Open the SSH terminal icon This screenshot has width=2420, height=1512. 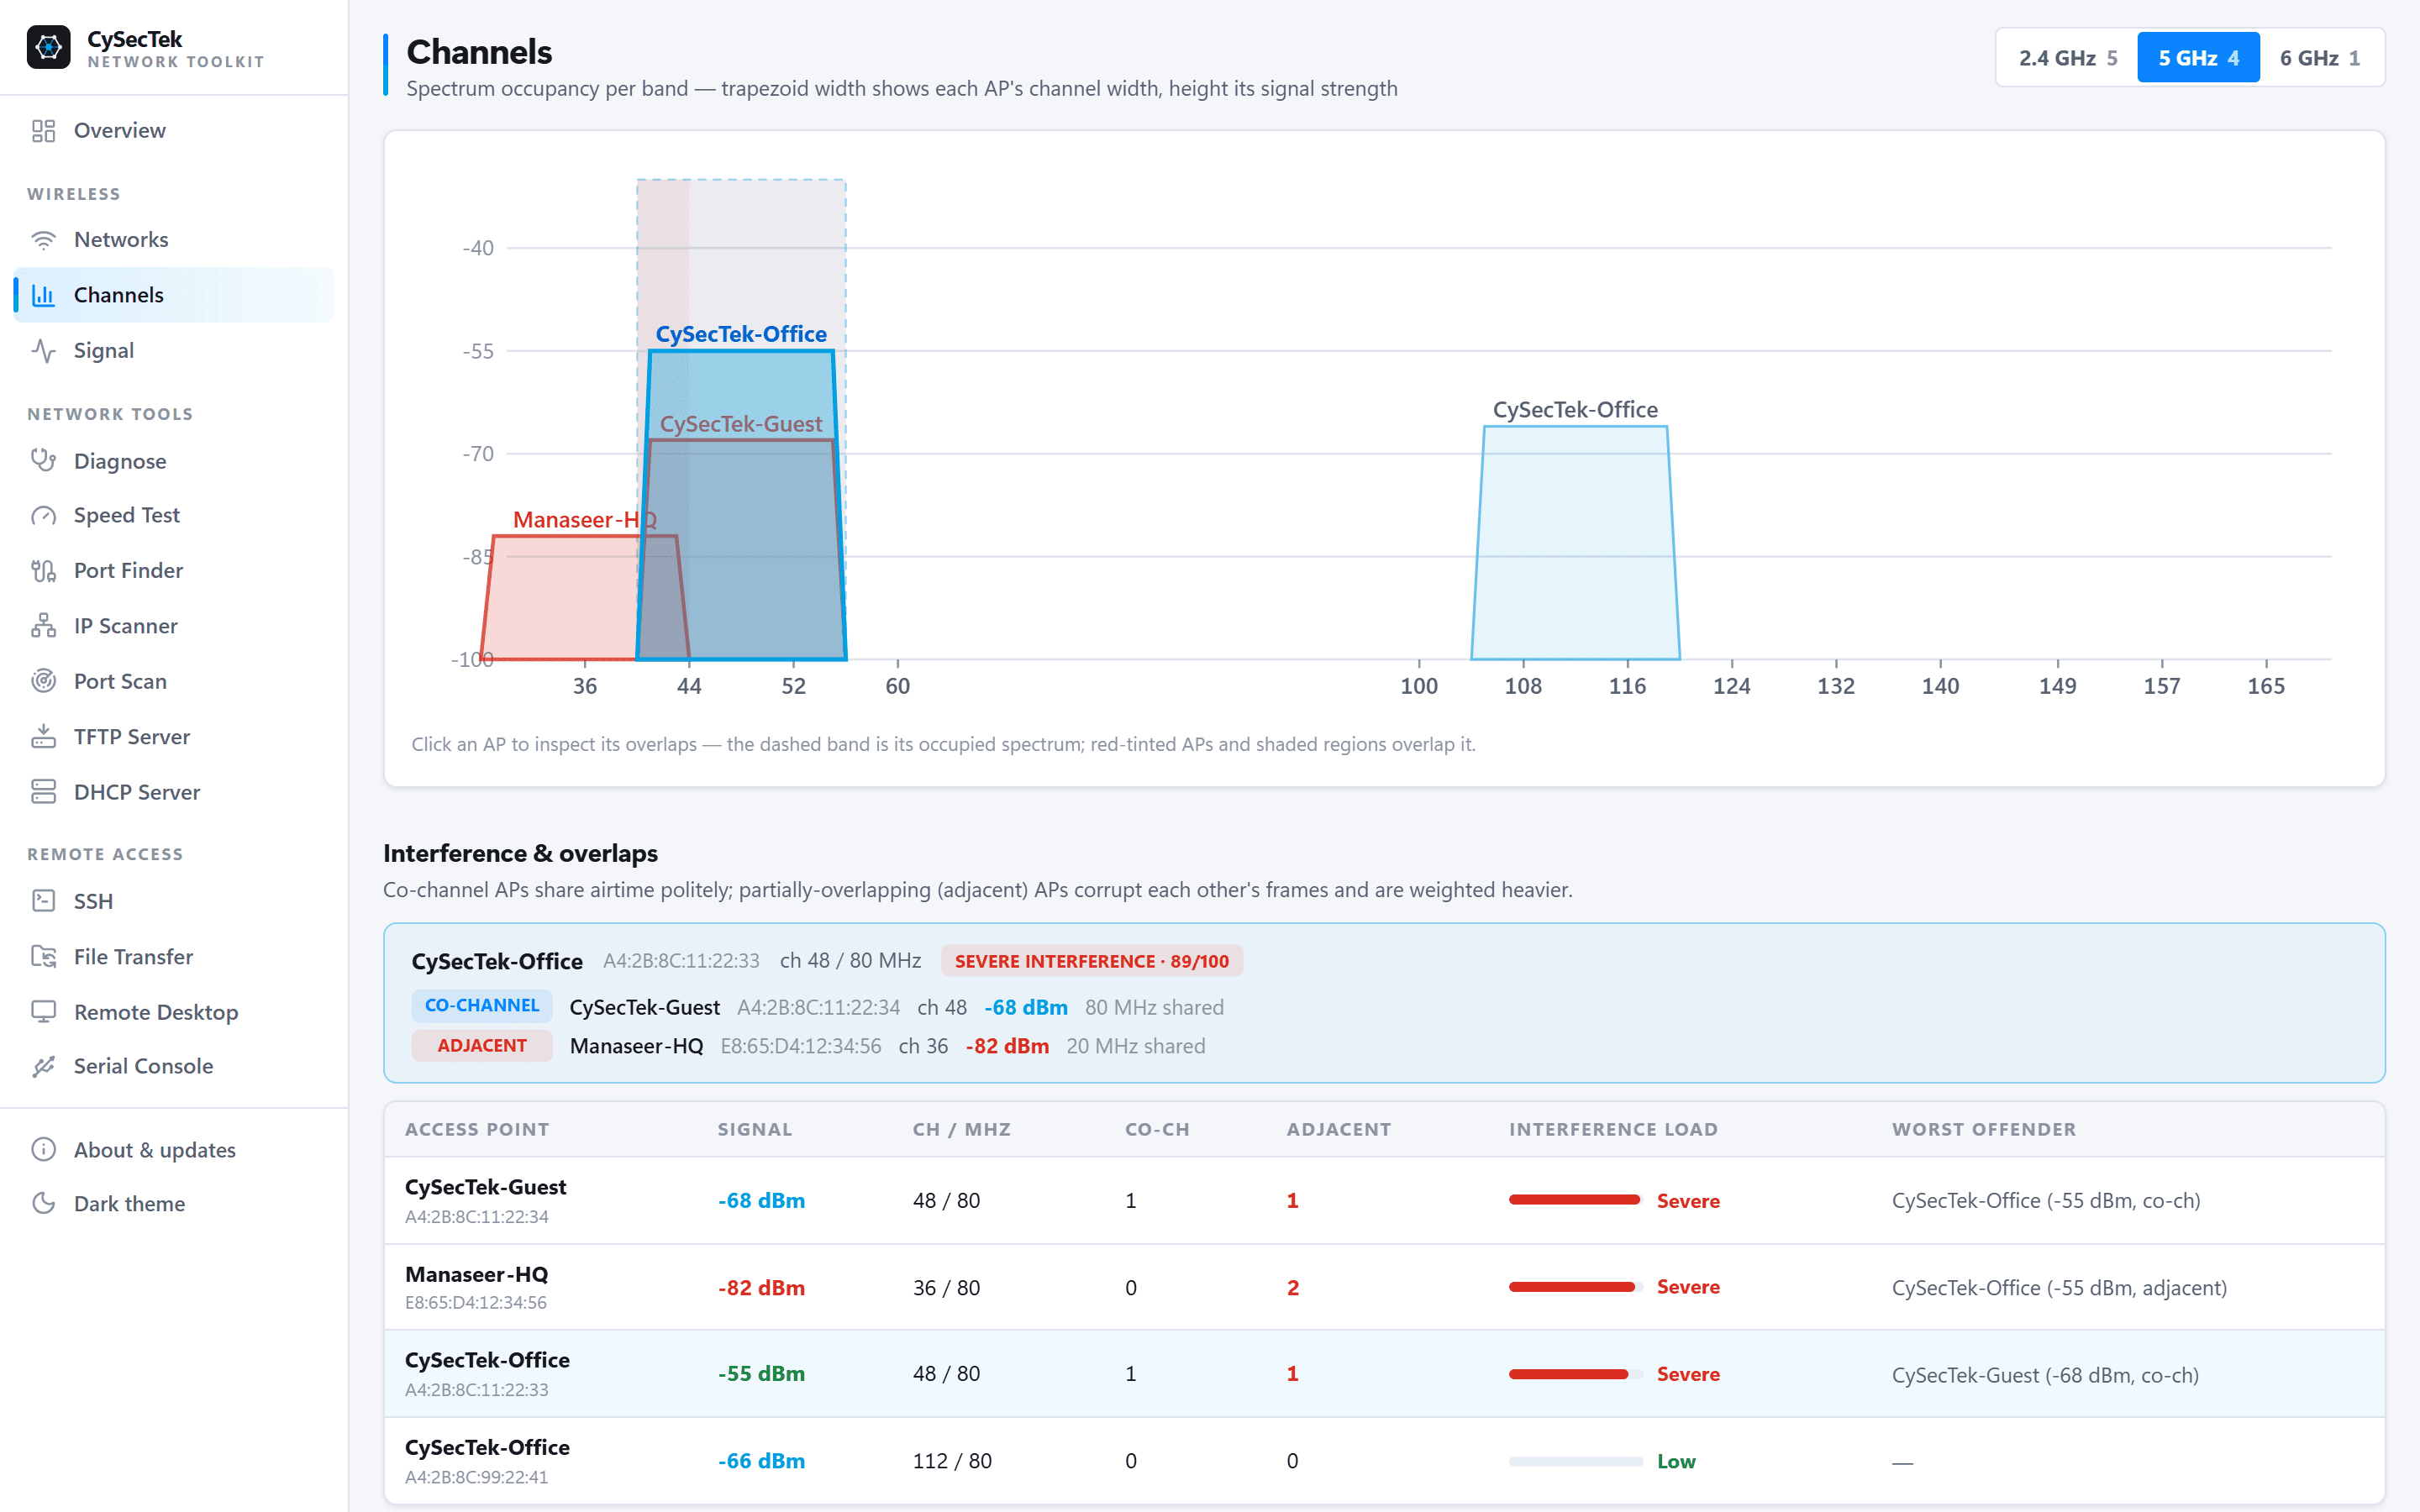click(x=43, y=902)
